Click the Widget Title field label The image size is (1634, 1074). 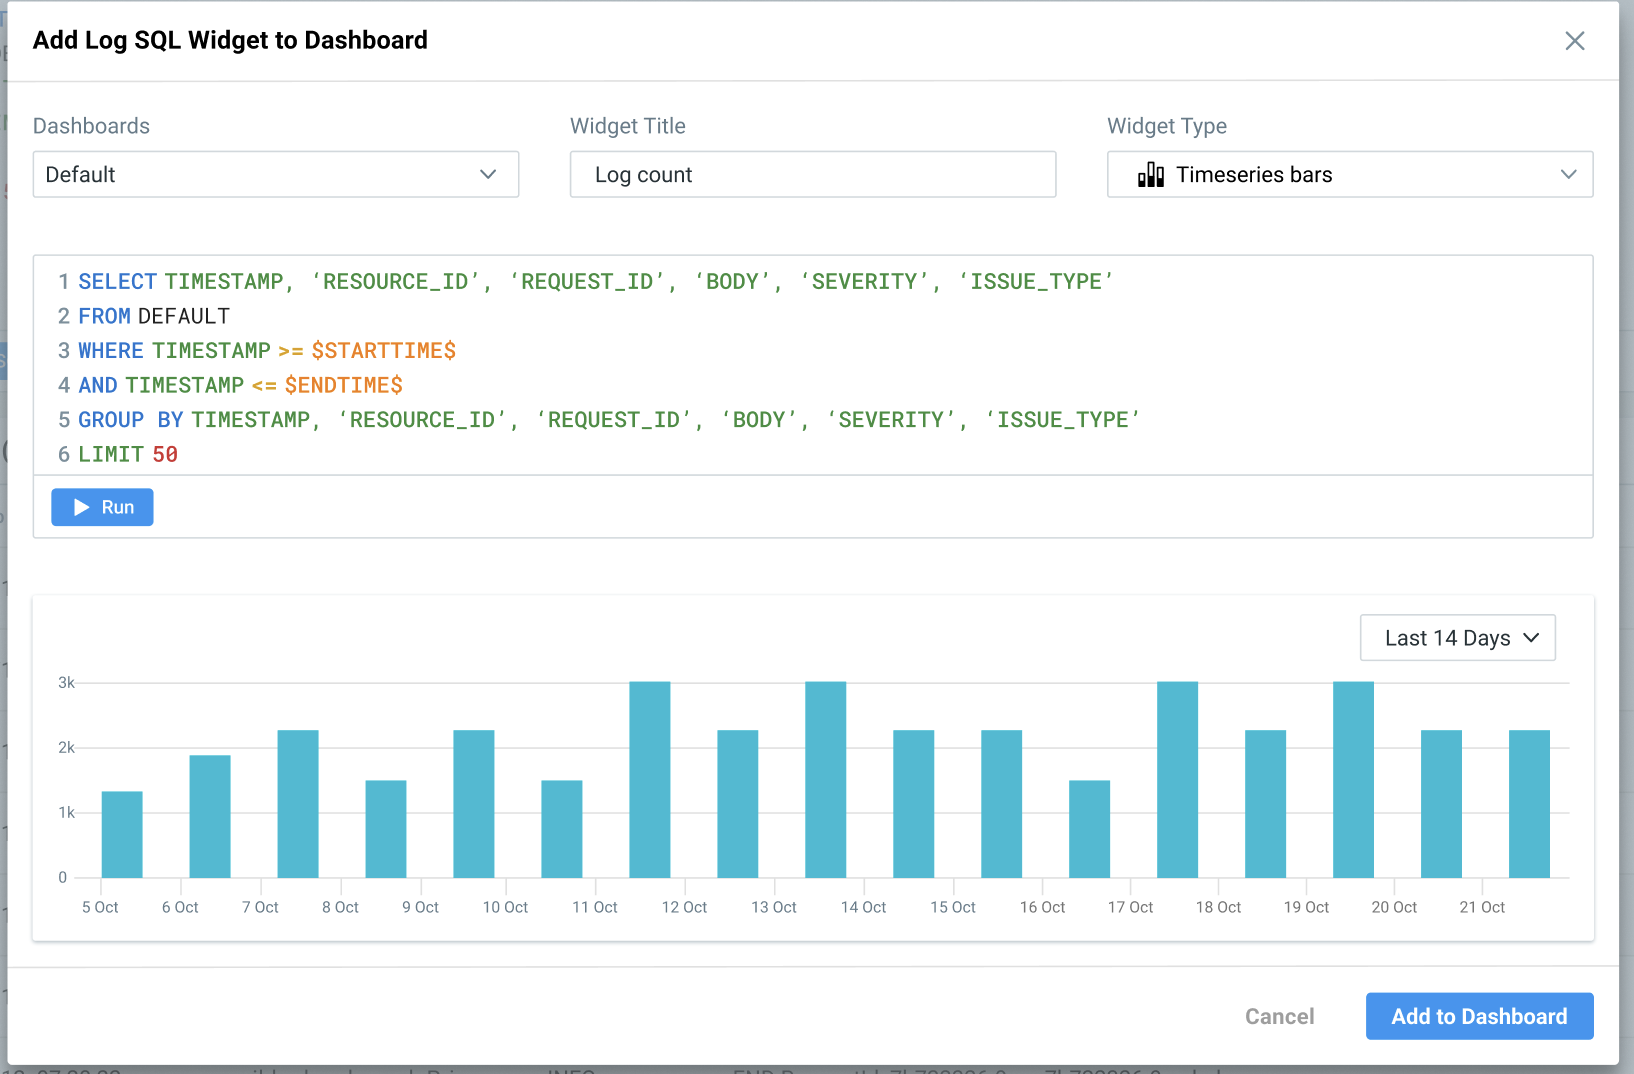tap(628, 126)
